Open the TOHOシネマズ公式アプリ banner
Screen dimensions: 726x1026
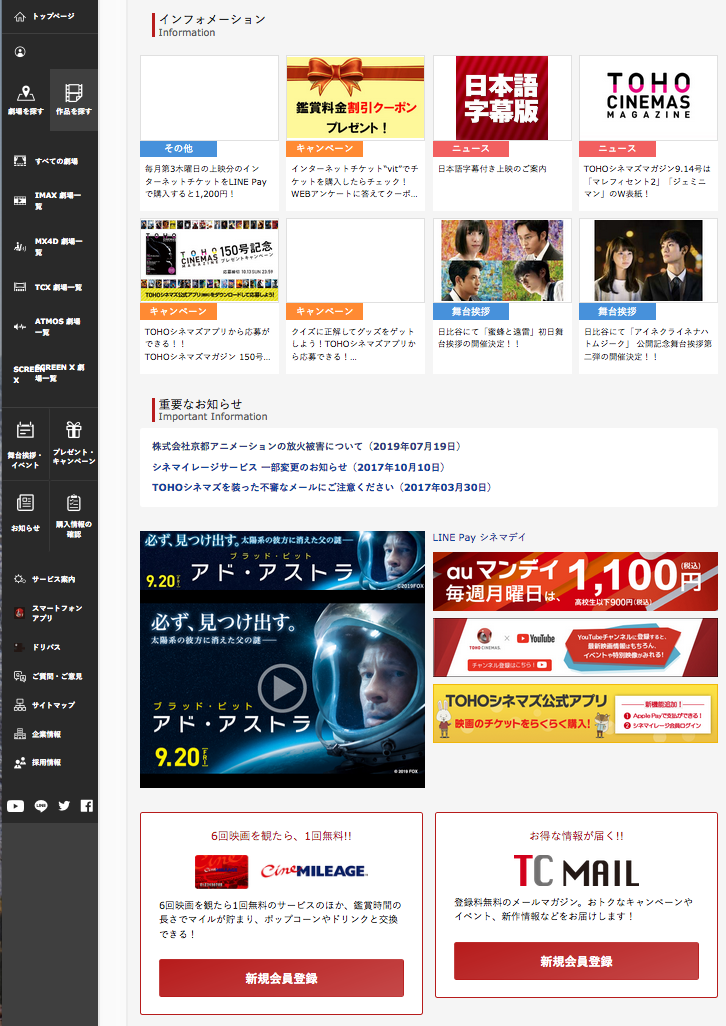pyautogui.click(x=575, y=714)
